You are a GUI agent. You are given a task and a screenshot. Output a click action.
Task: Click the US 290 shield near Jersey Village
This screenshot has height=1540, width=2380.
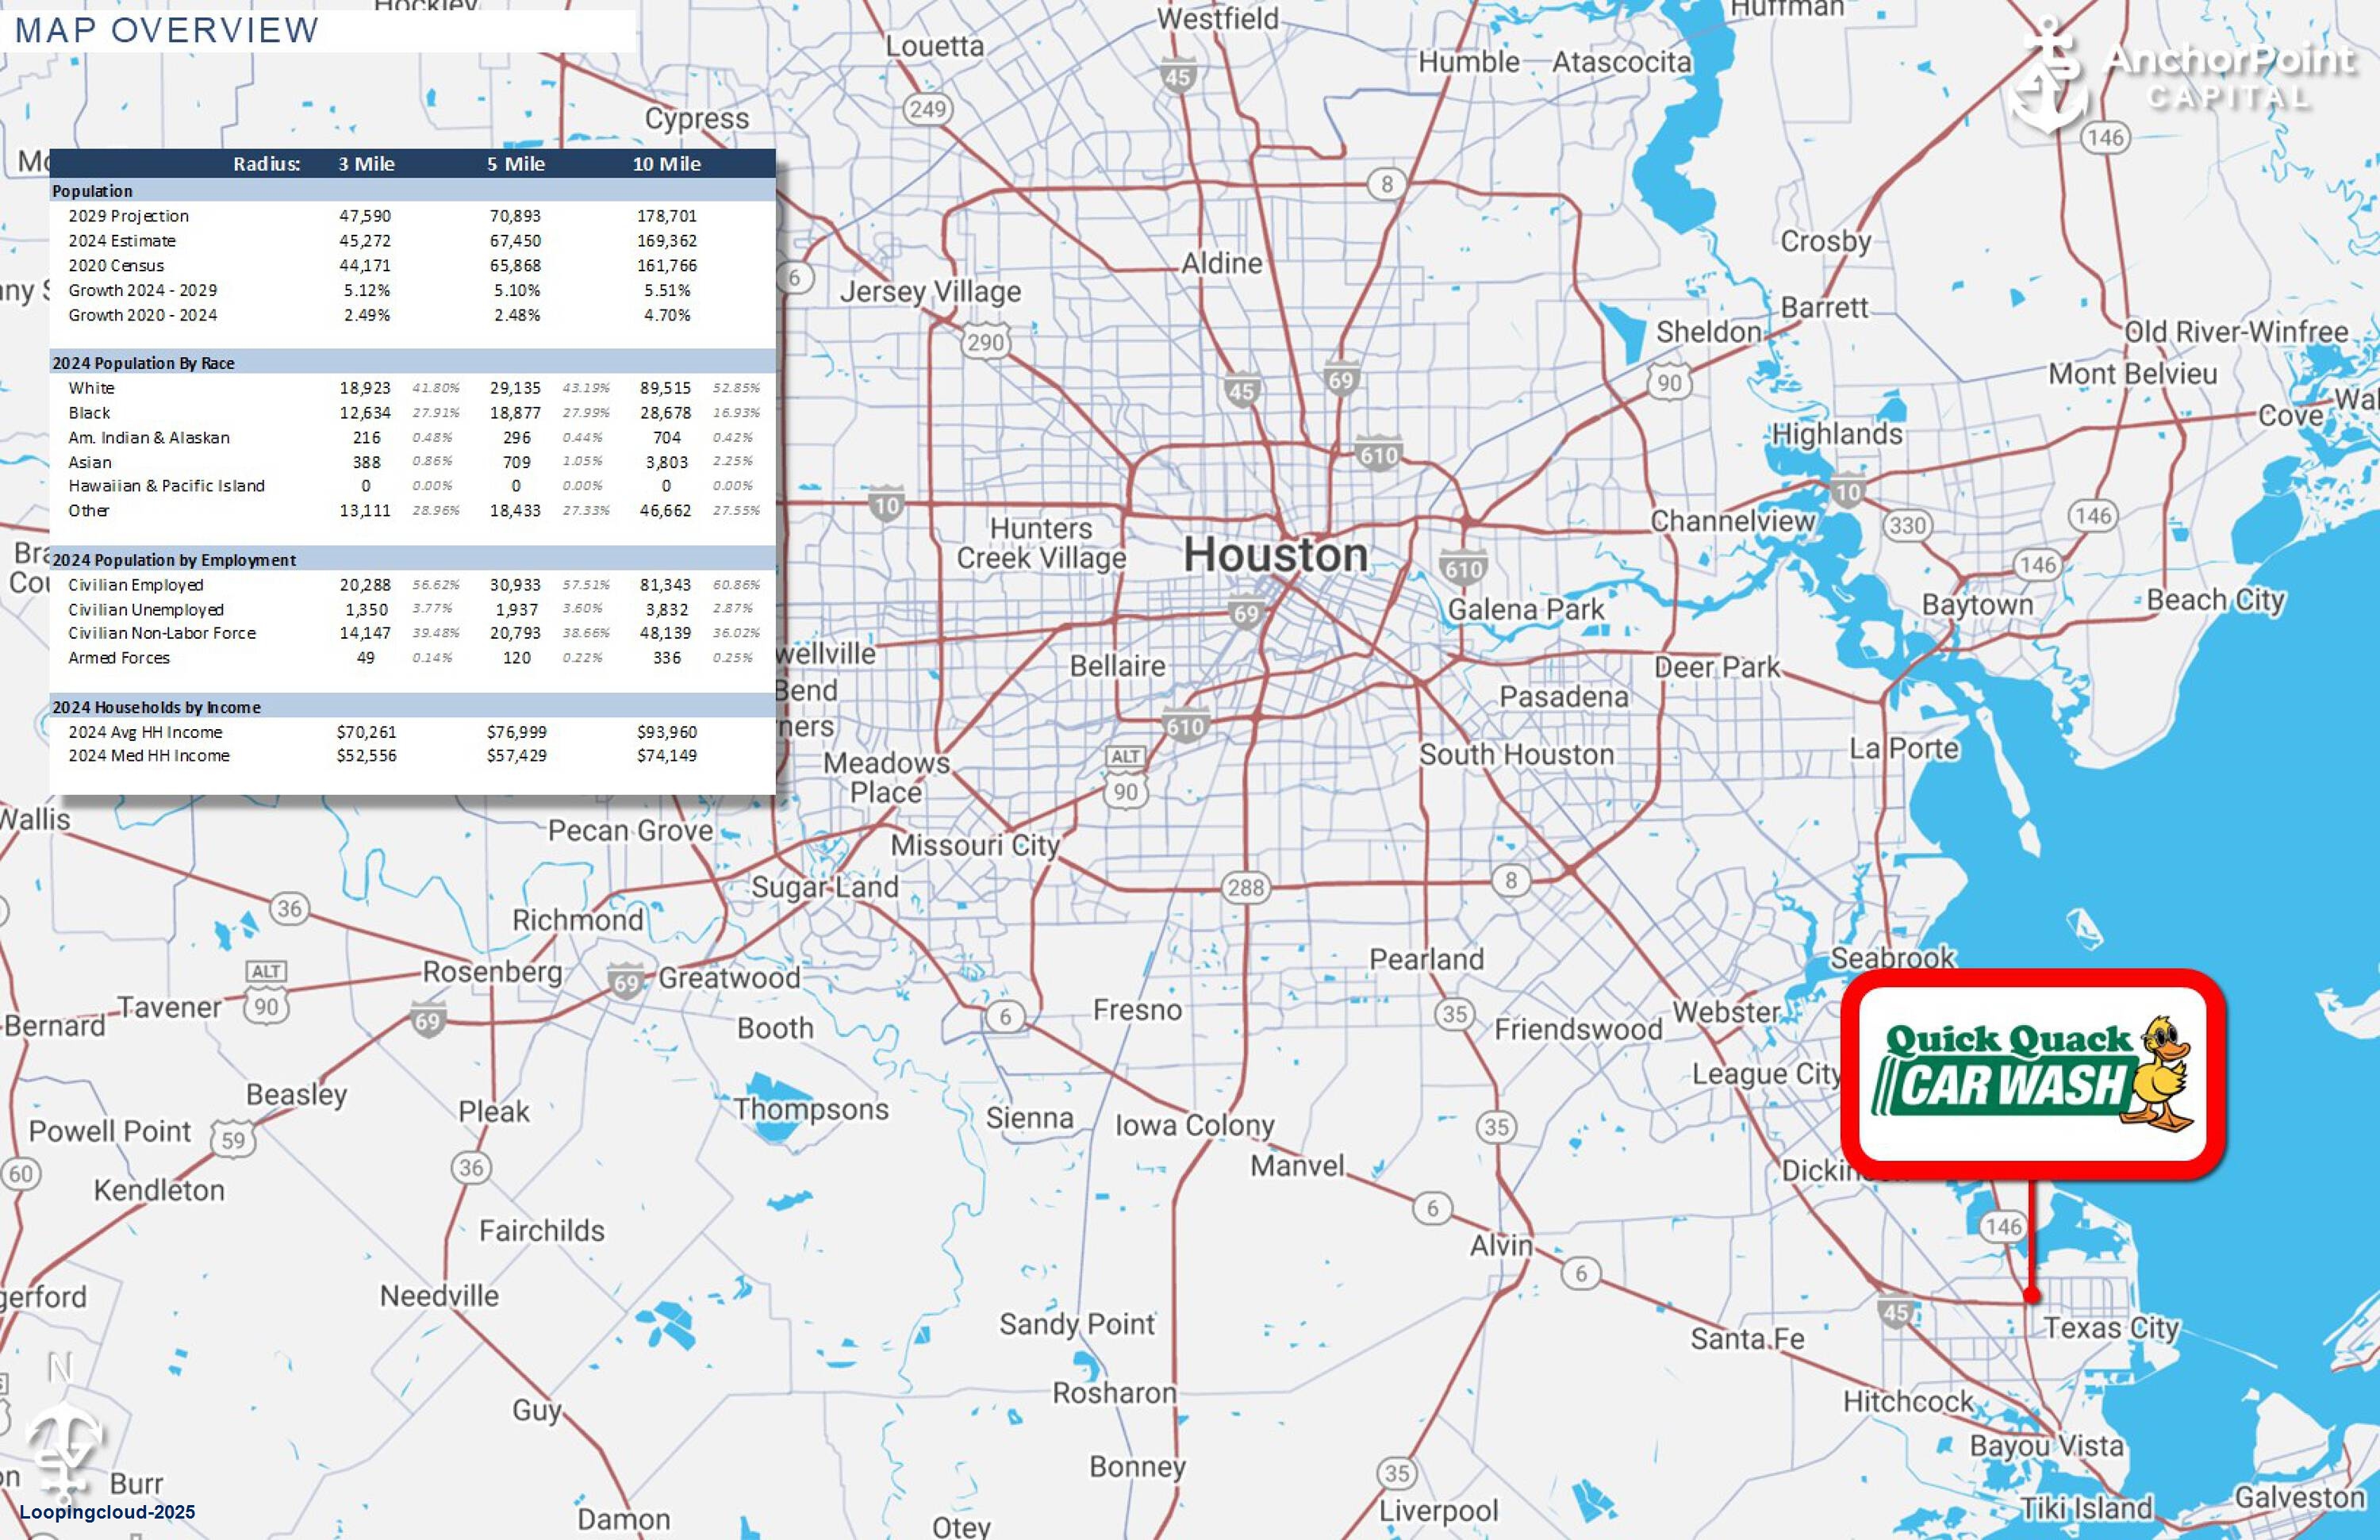coord(985,342)
